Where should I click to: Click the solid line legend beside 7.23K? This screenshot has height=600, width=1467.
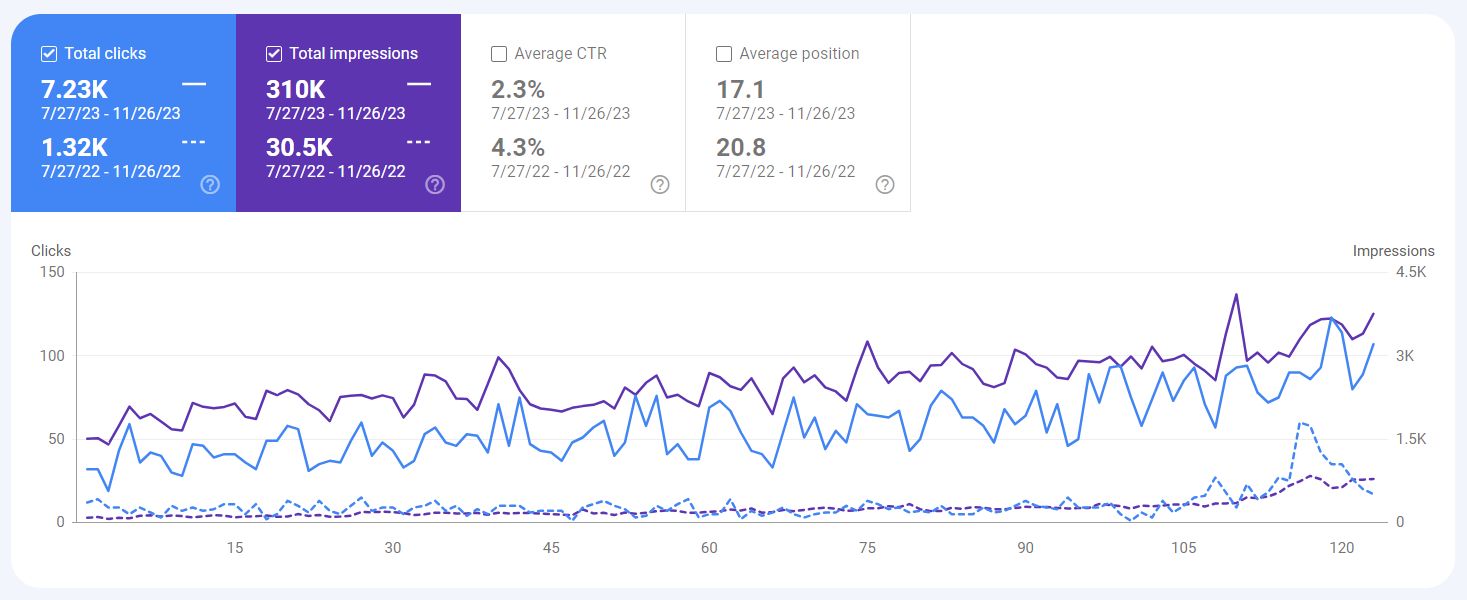194,84
